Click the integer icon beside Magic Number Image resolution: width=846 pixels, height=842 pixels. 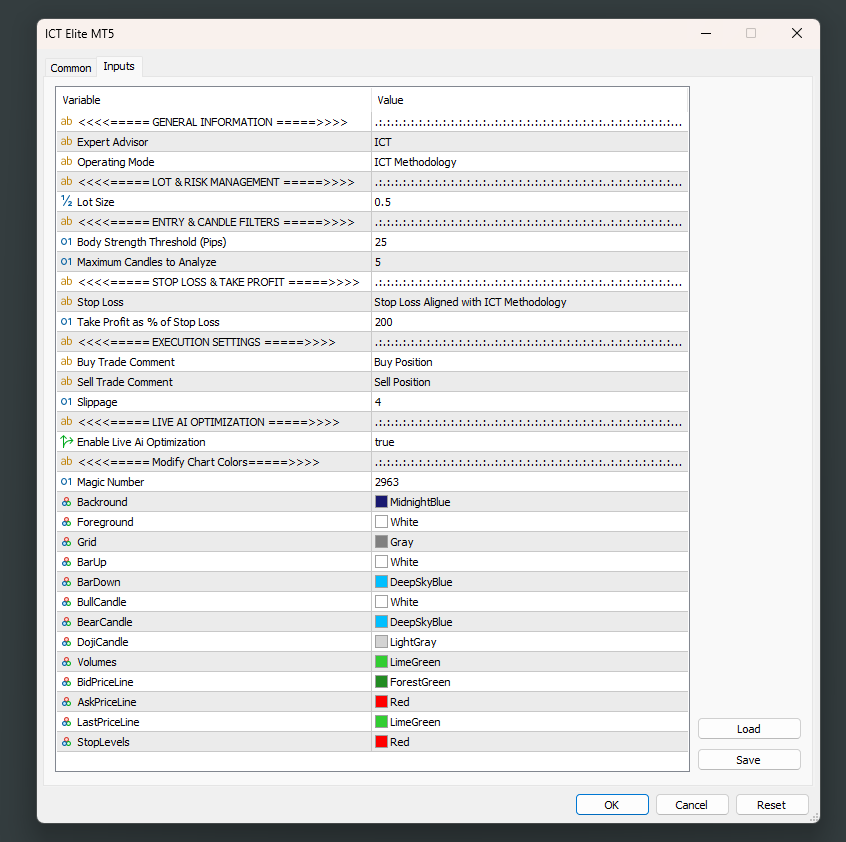coord(66,482)
